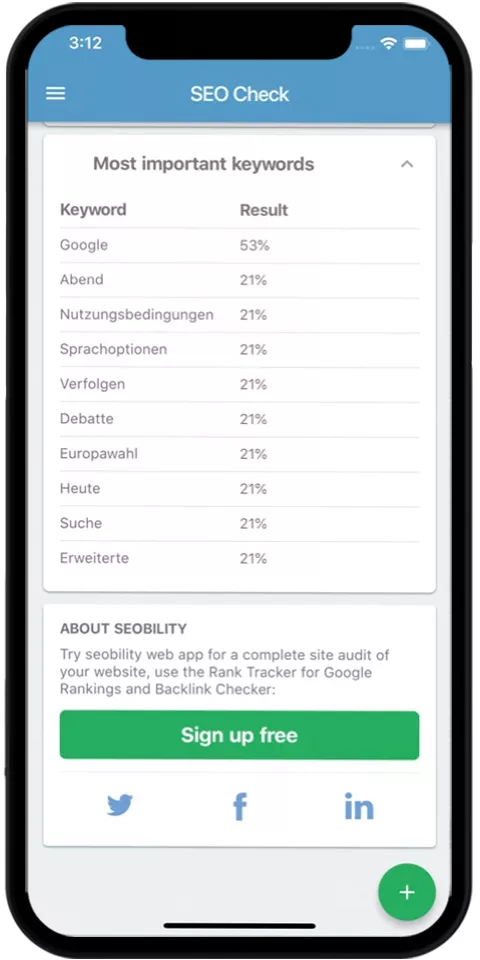Select the Google keyword row
480x960 pixels.
(x=239, y=246)
